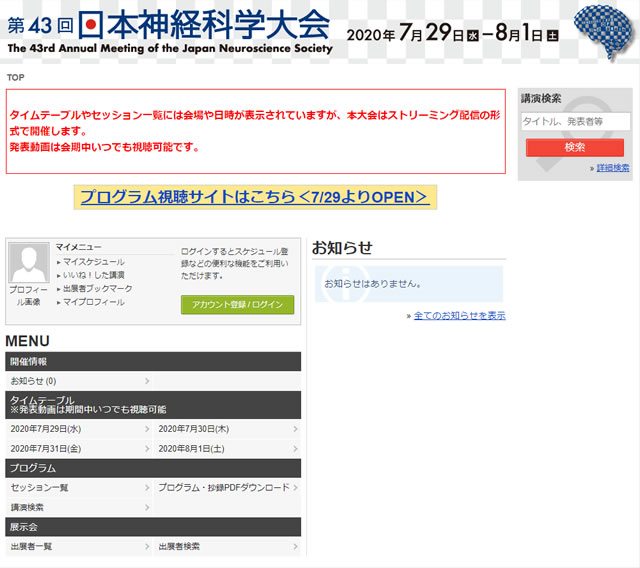The width and height of the screenshot is (640, 568).
Task: Click chevron next to 2020年8月1日(土)
Action: pyautogui.click(x=296, y=449)
